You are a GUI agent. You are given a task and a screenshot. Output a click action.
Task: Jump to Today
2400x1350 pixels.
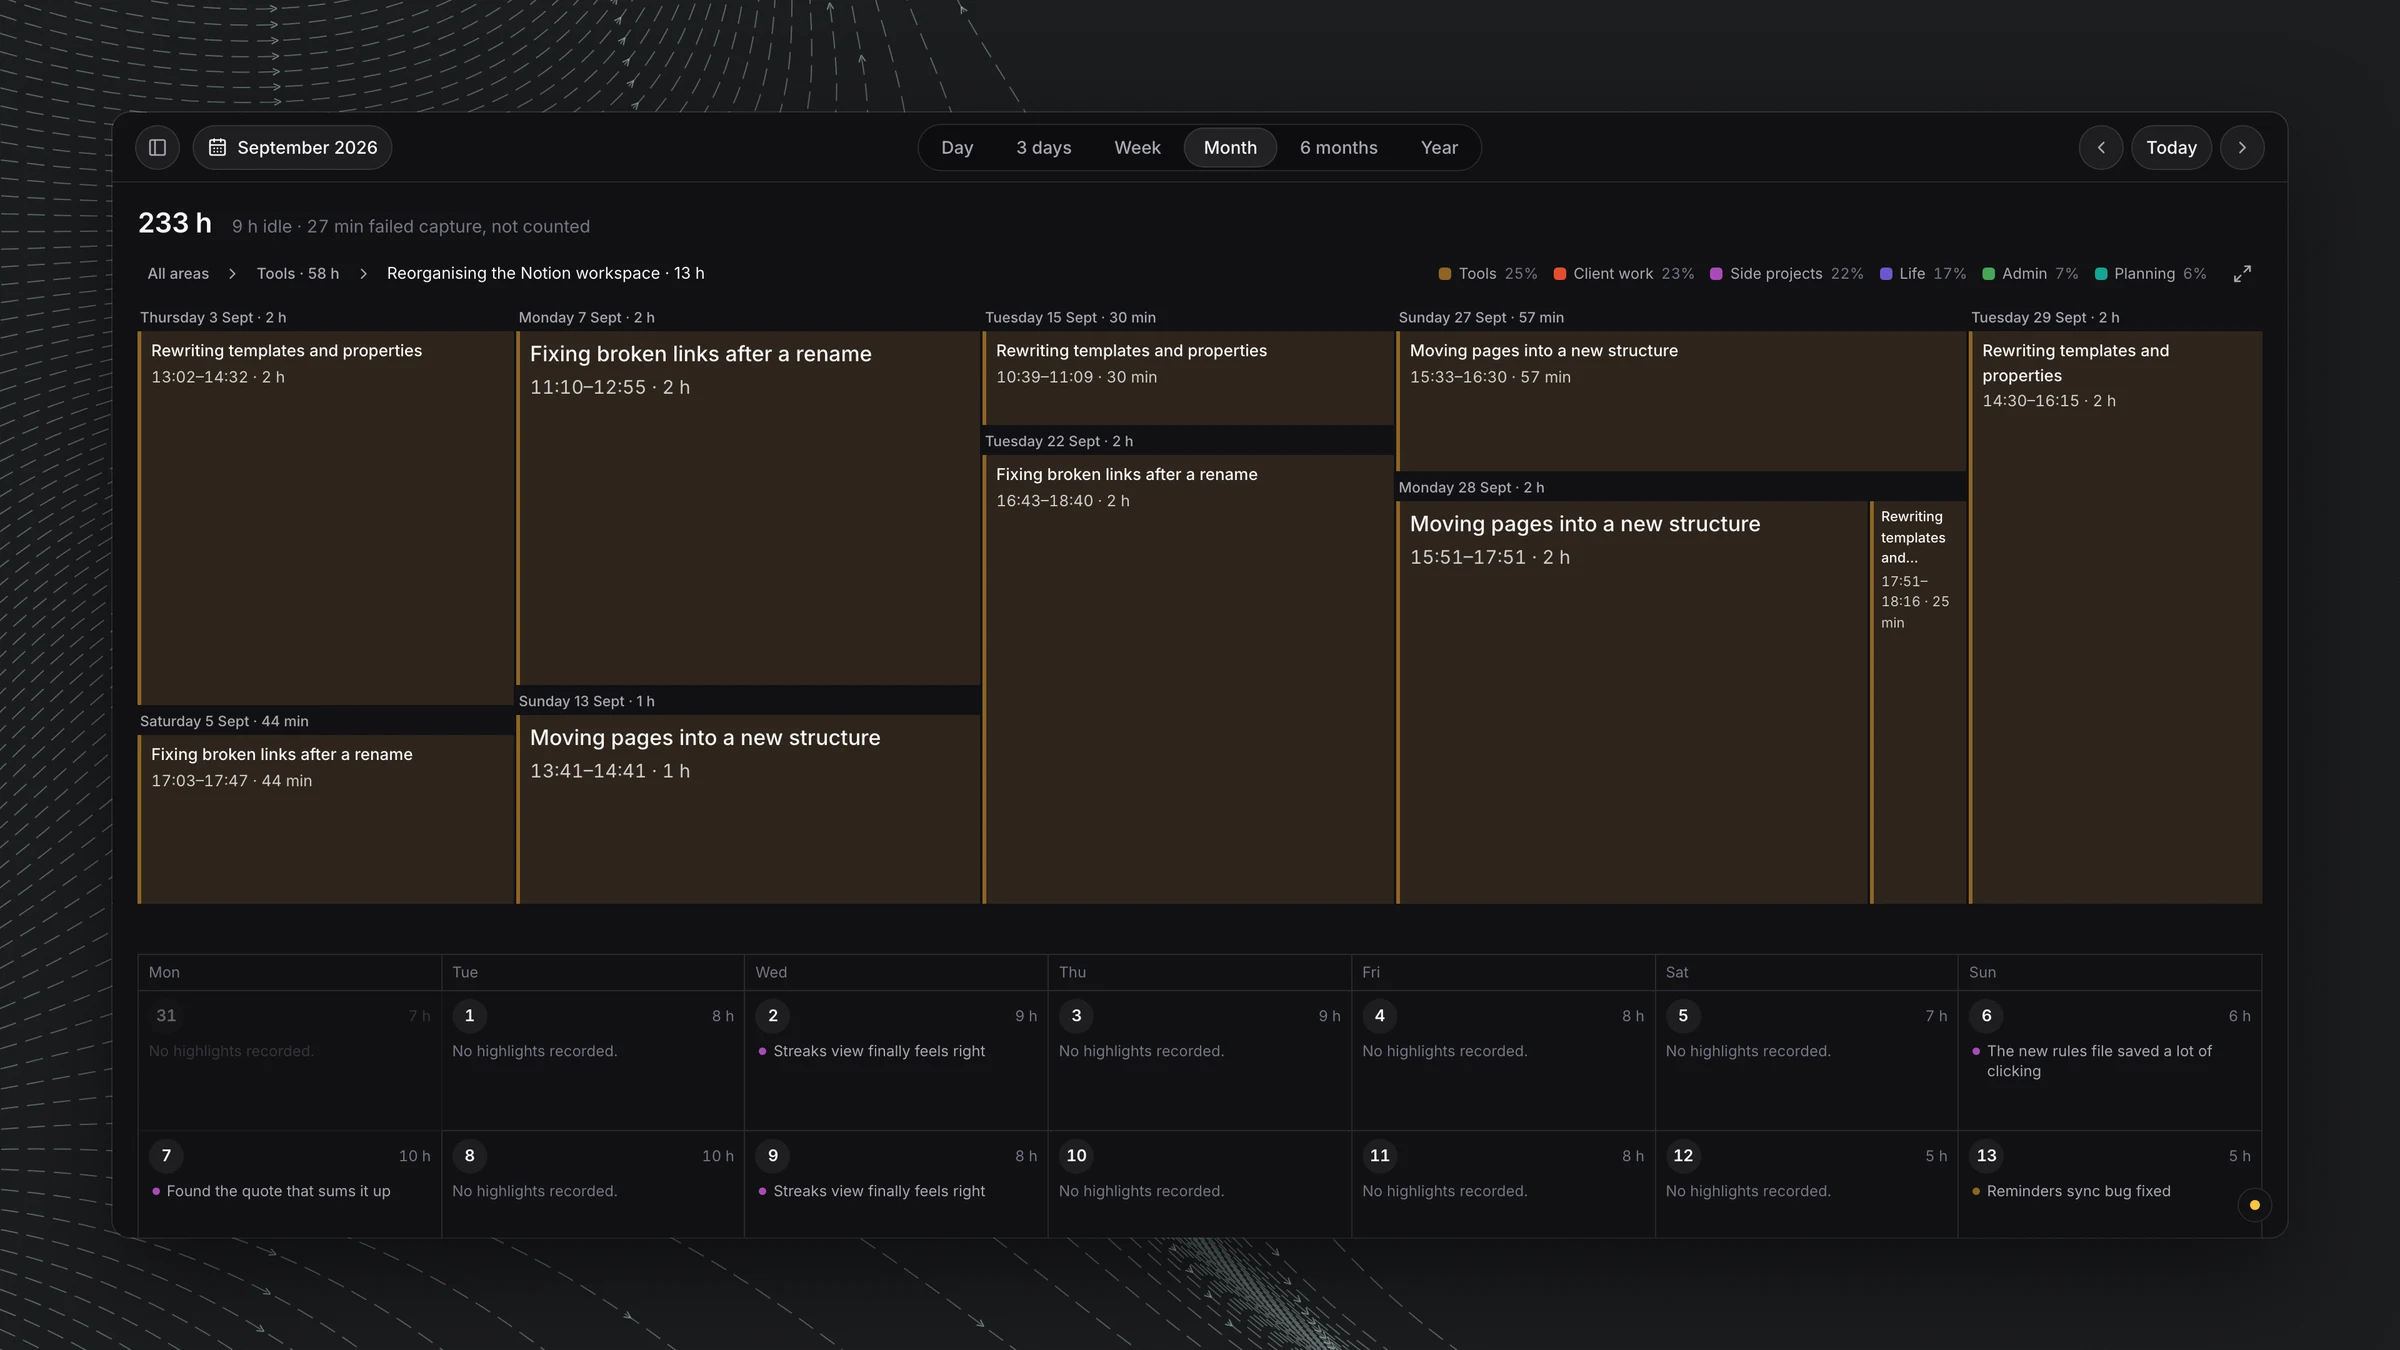coord(2171,147)
